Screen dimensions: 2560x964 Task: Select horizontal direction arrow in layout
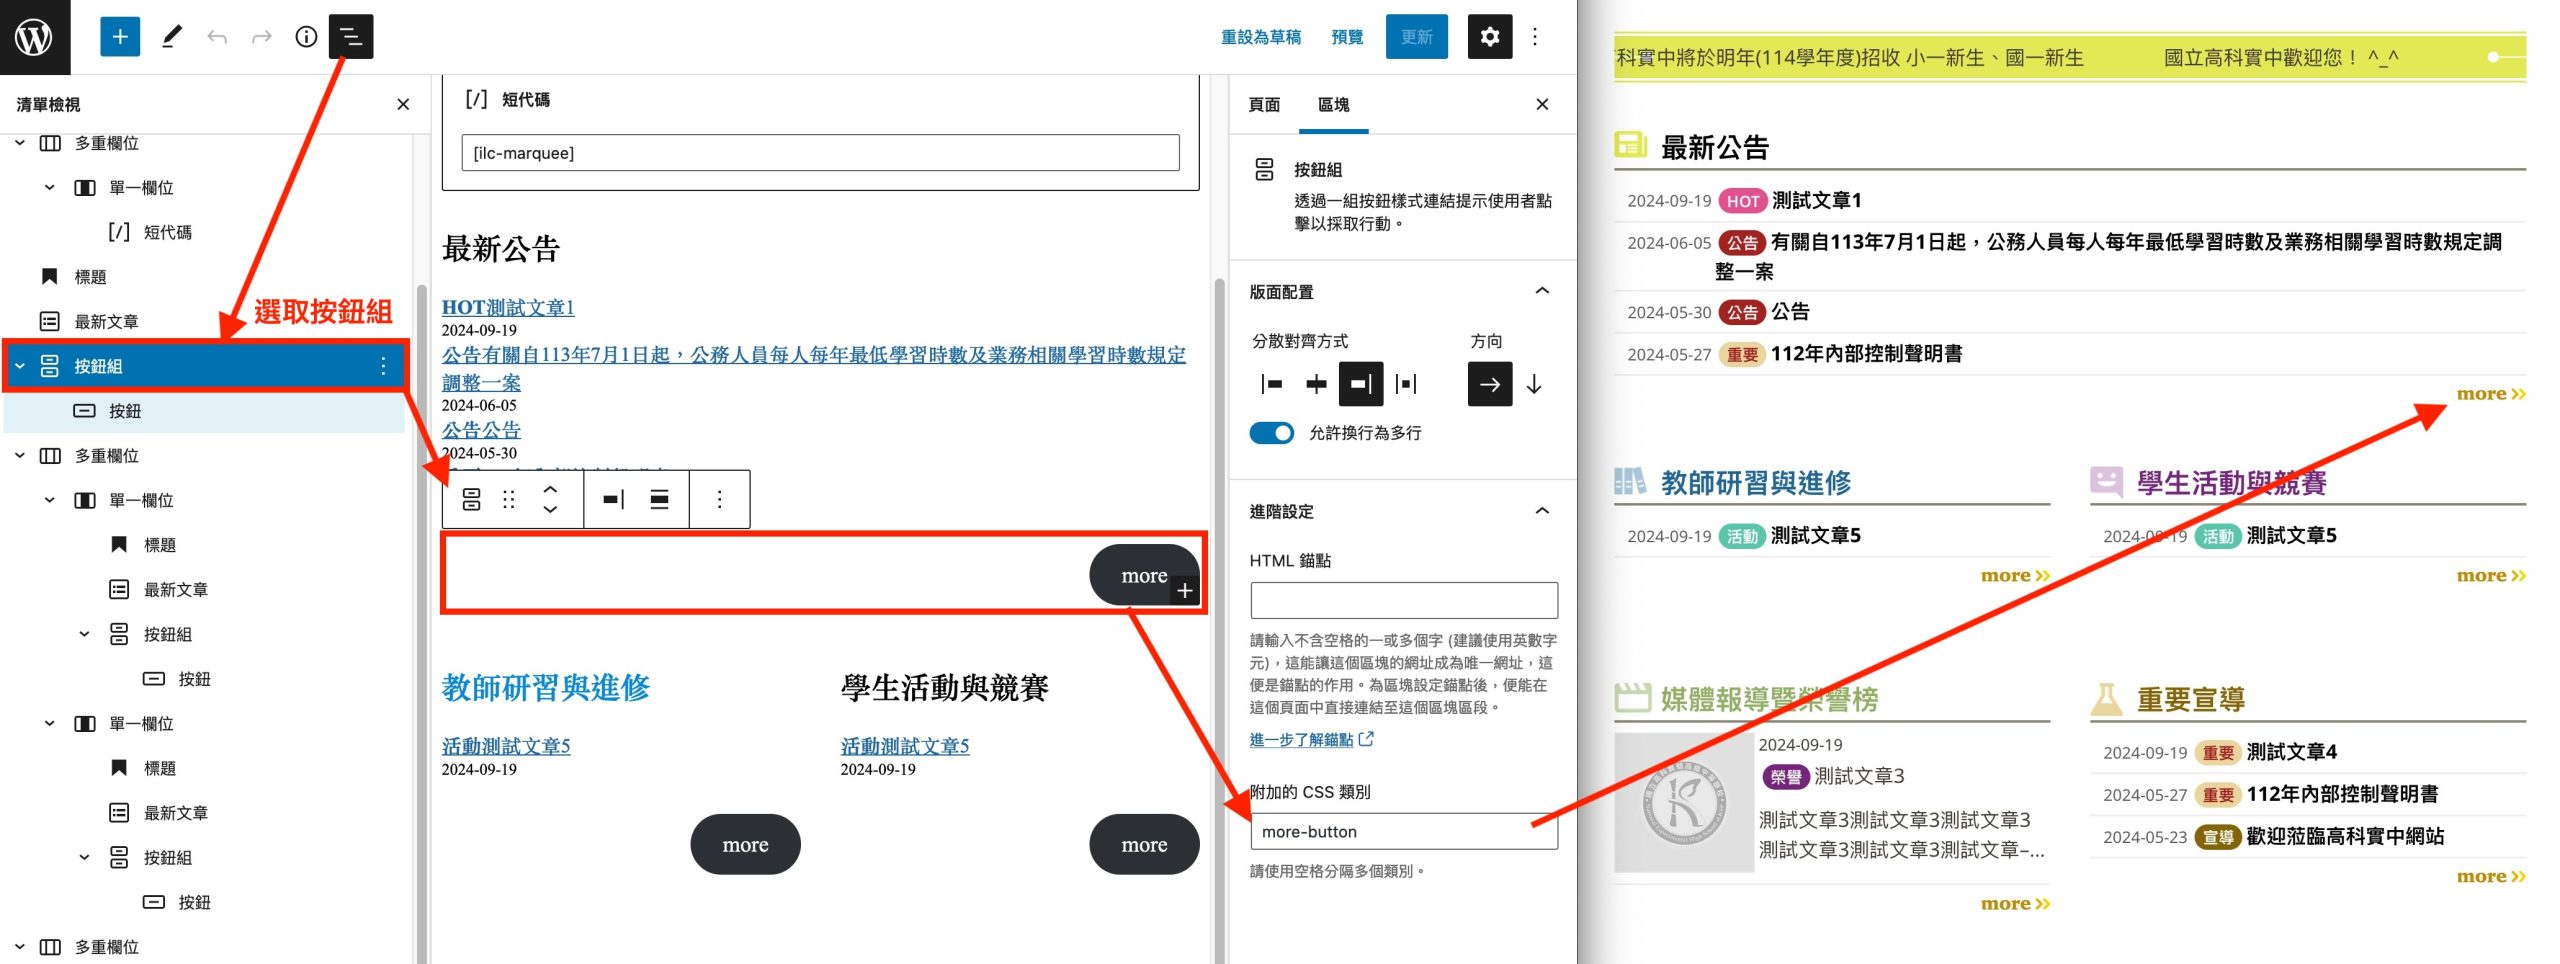(x=1489, y=384)
